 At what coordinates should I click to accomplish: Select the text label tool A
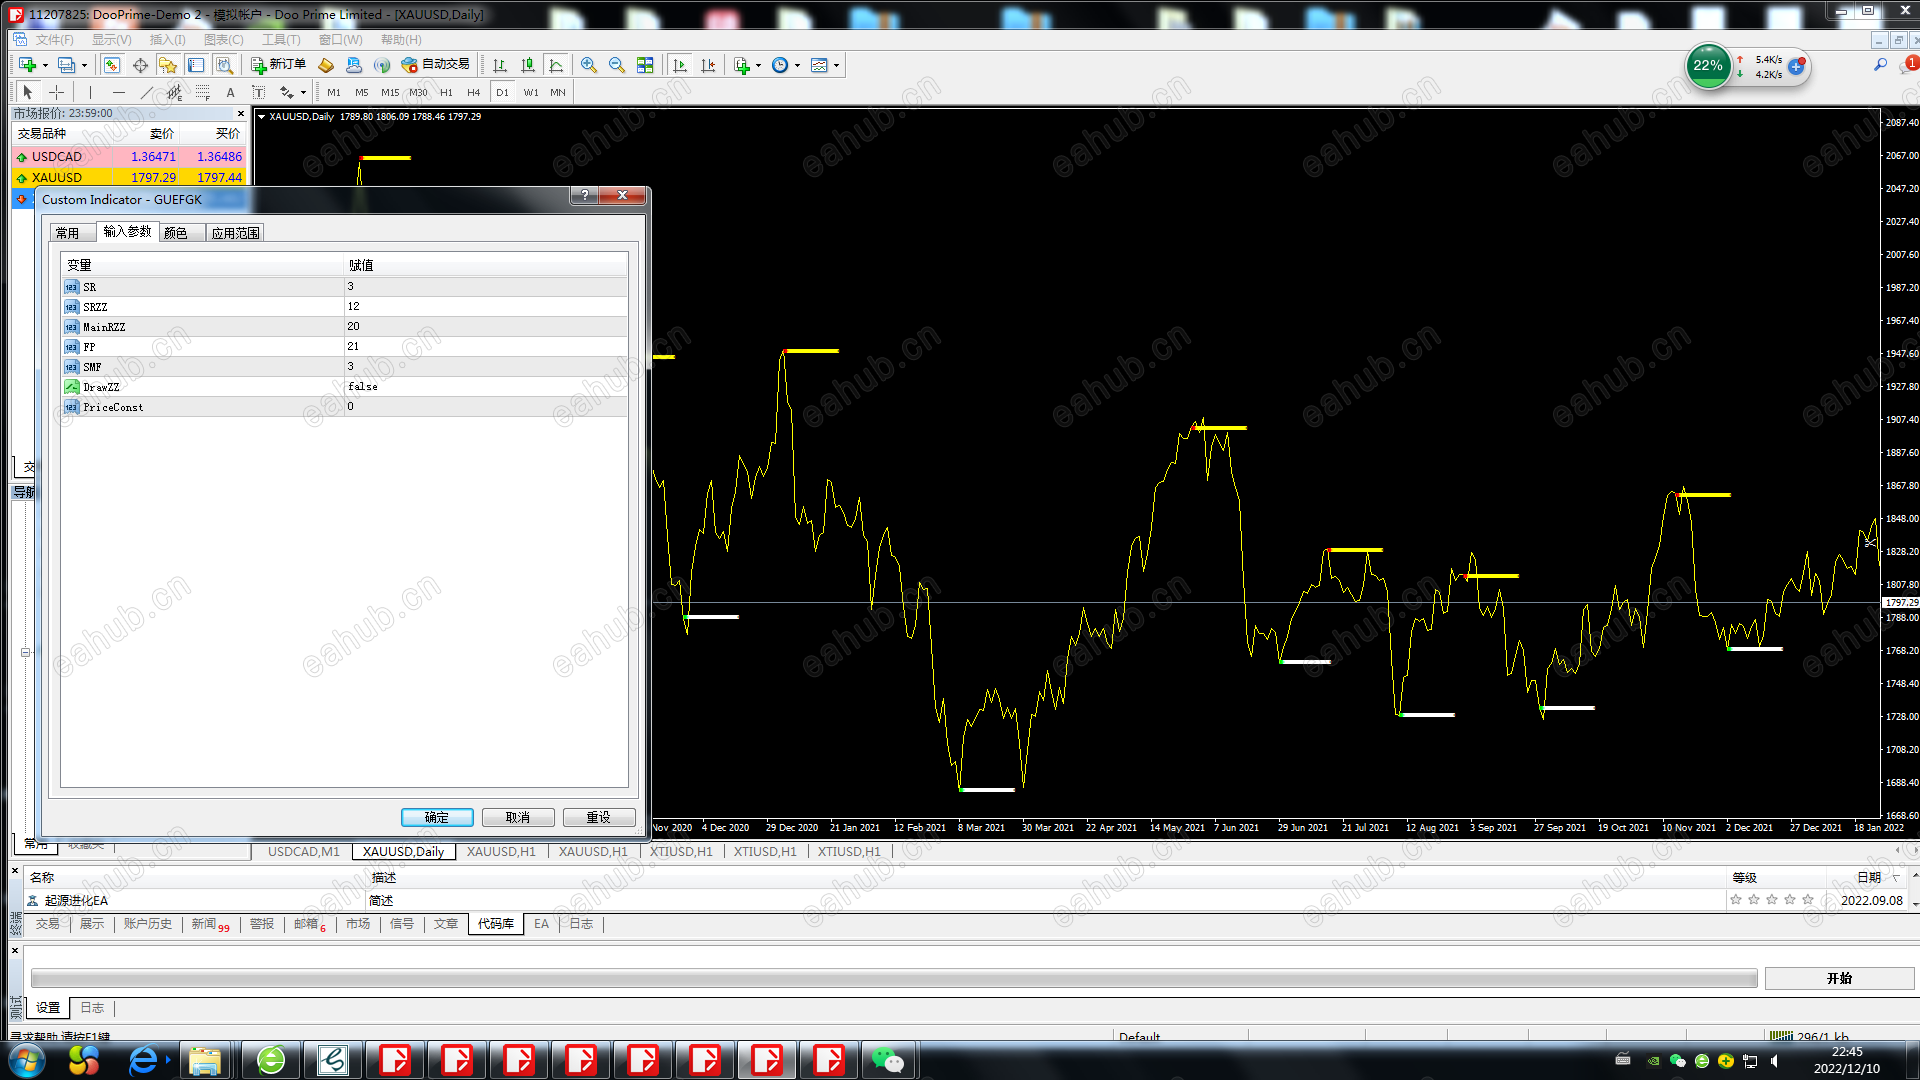click(x=230, y=92)
